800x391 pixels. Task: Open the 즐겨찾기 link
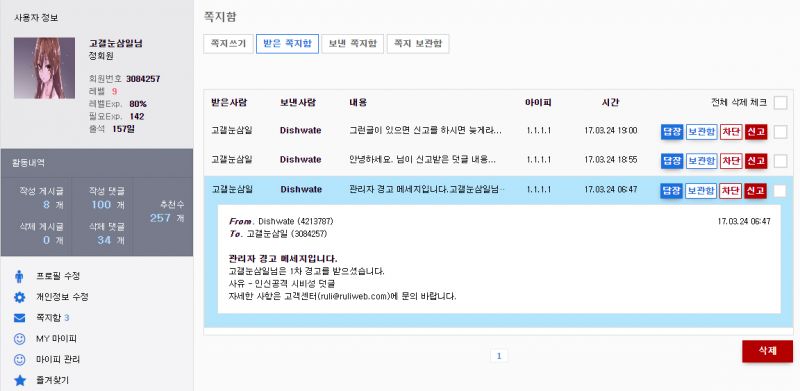52,380
